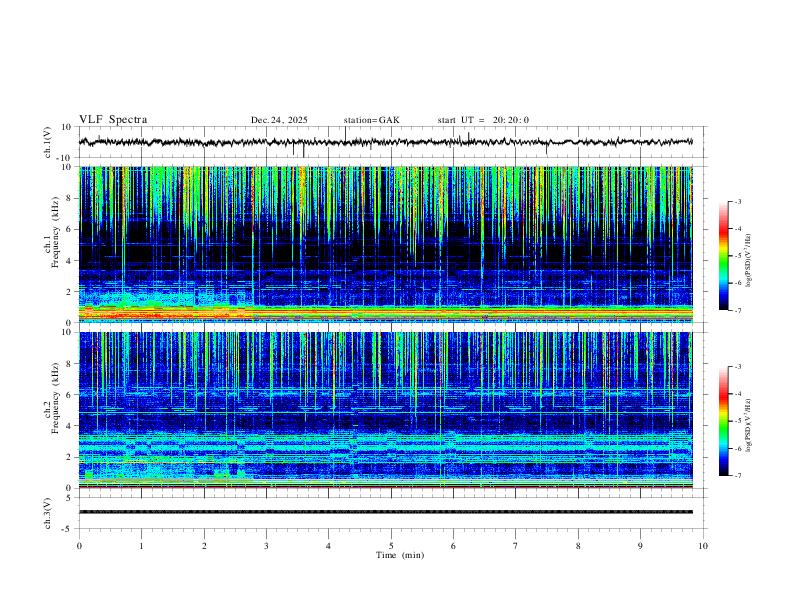Select the "start UT = 20:20:0" text

[483, 120]
